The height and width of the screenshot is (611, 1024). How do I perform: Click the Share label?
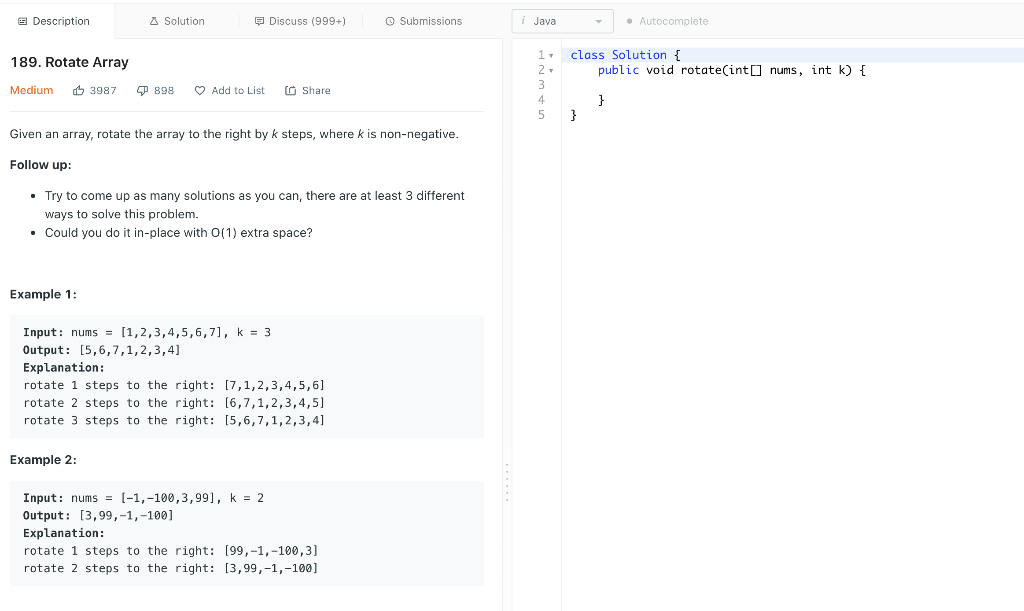(x=316, y=91)
